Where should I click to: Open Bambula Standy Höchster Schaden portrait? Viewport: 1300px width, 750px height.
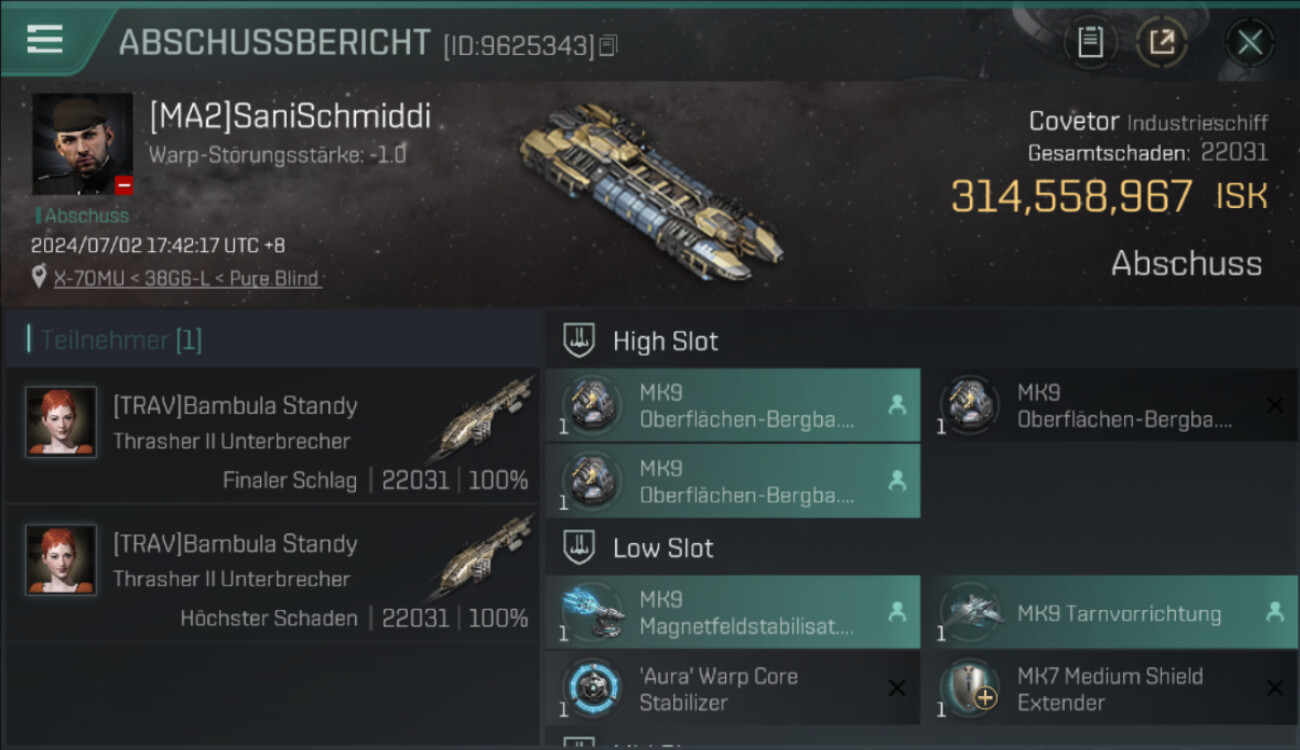(61, 560)
